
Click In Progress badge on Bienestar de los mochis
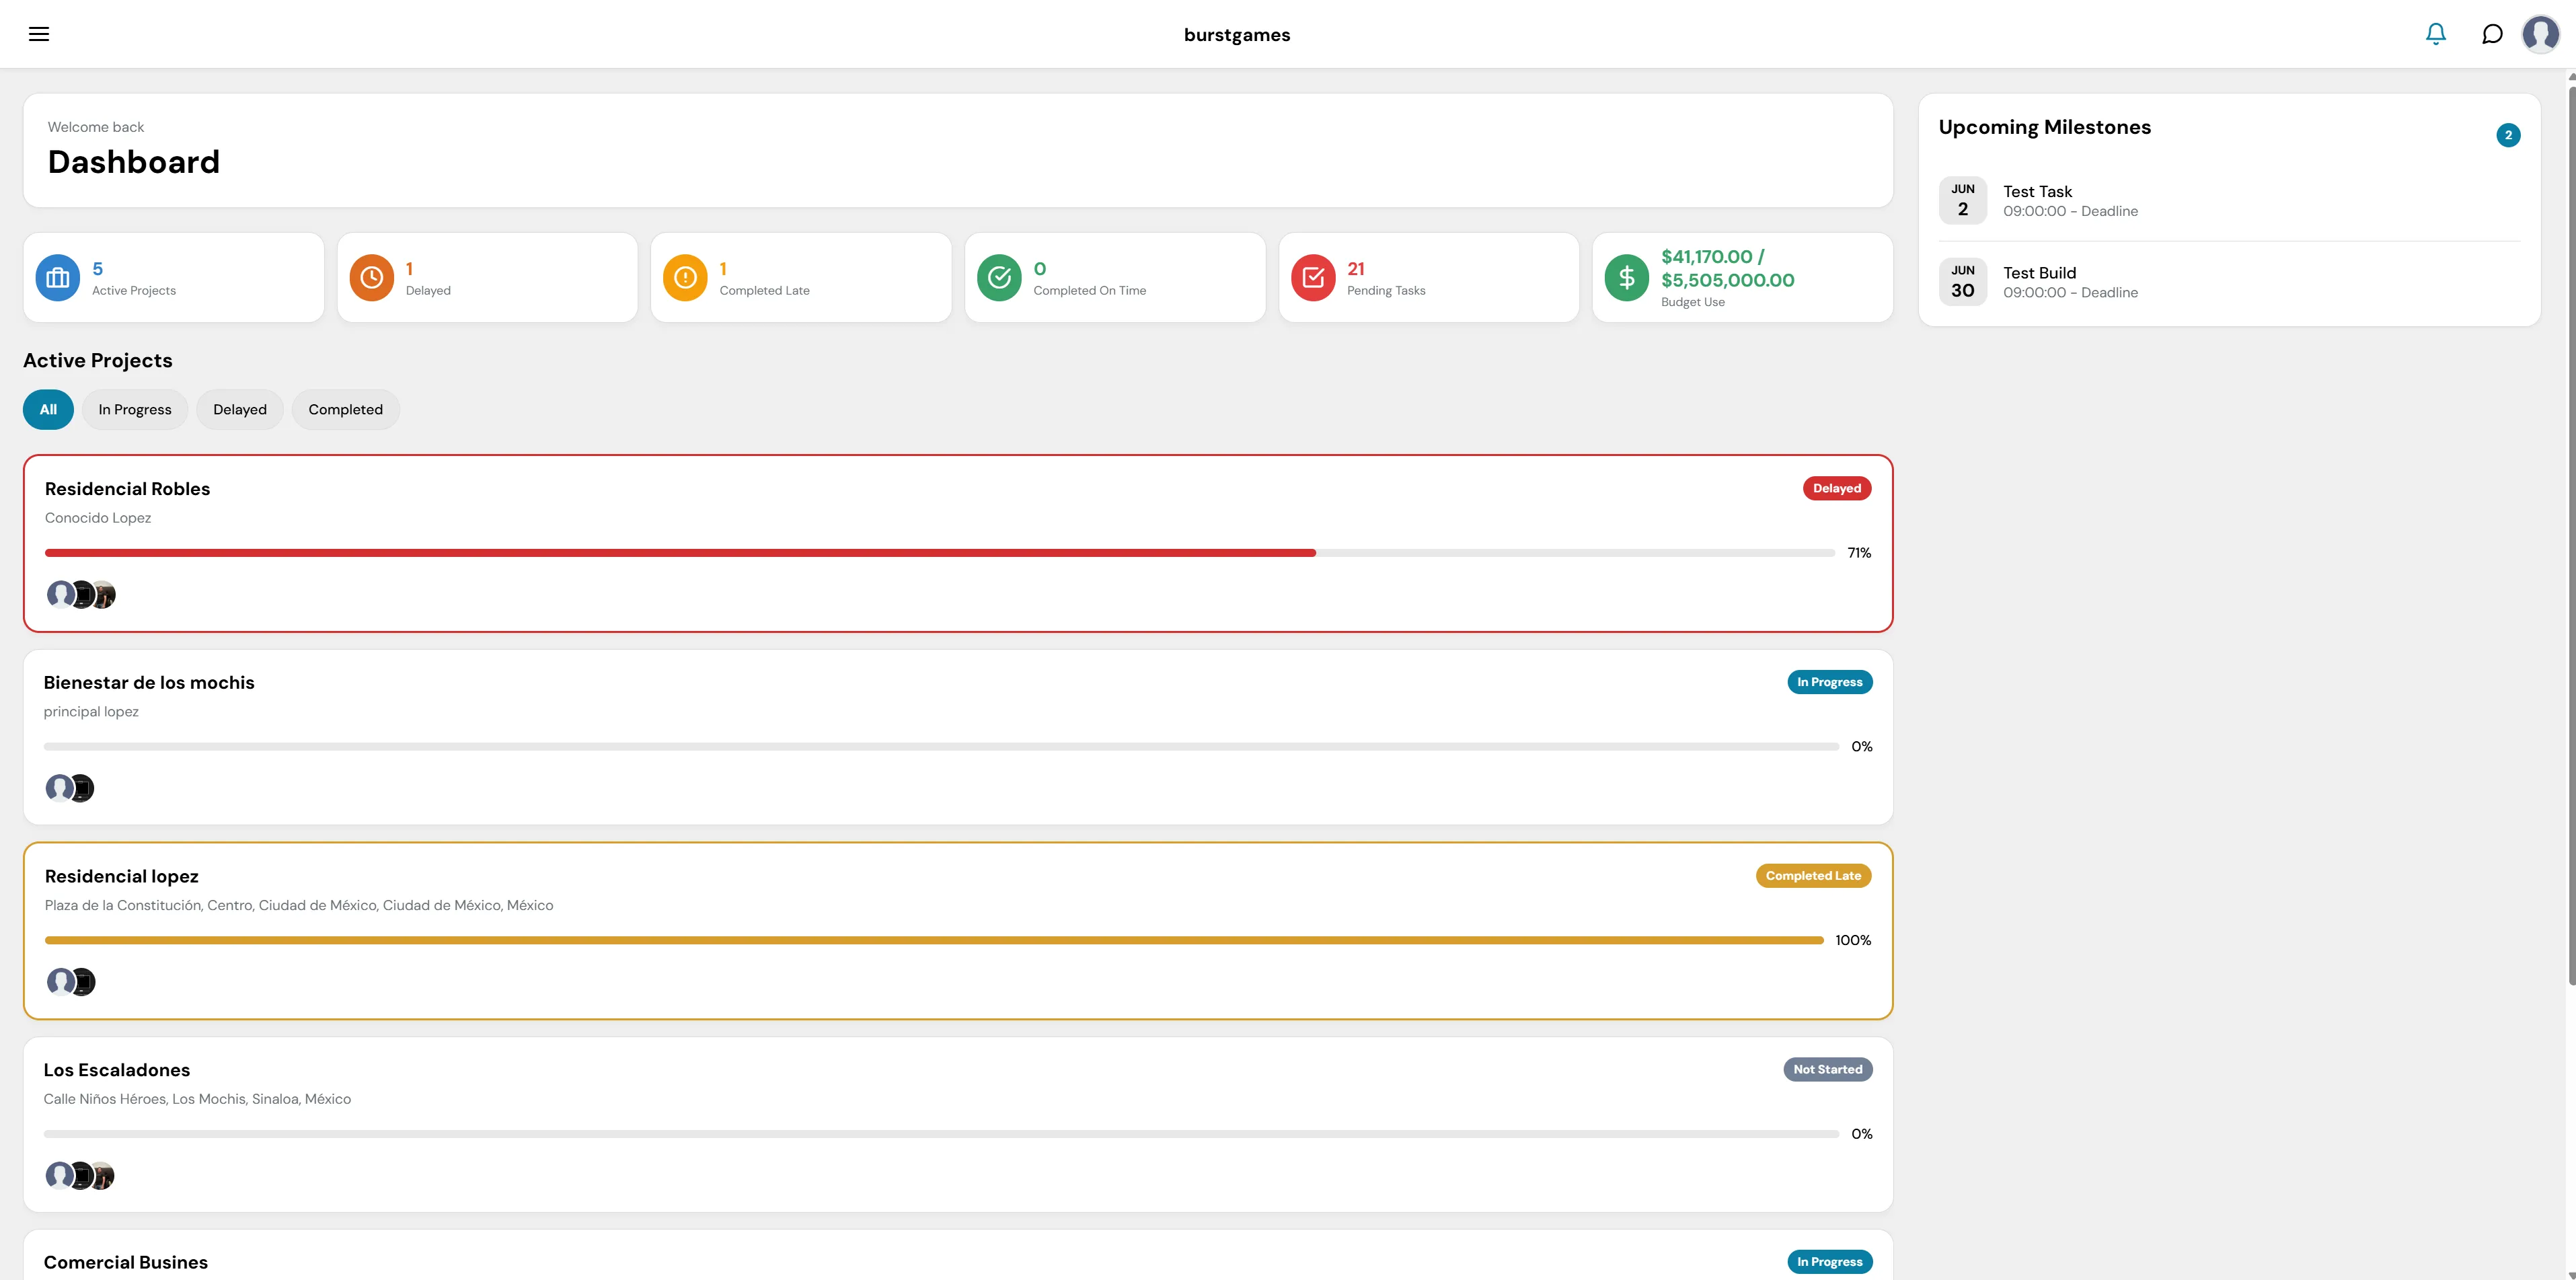(1830, 683)
